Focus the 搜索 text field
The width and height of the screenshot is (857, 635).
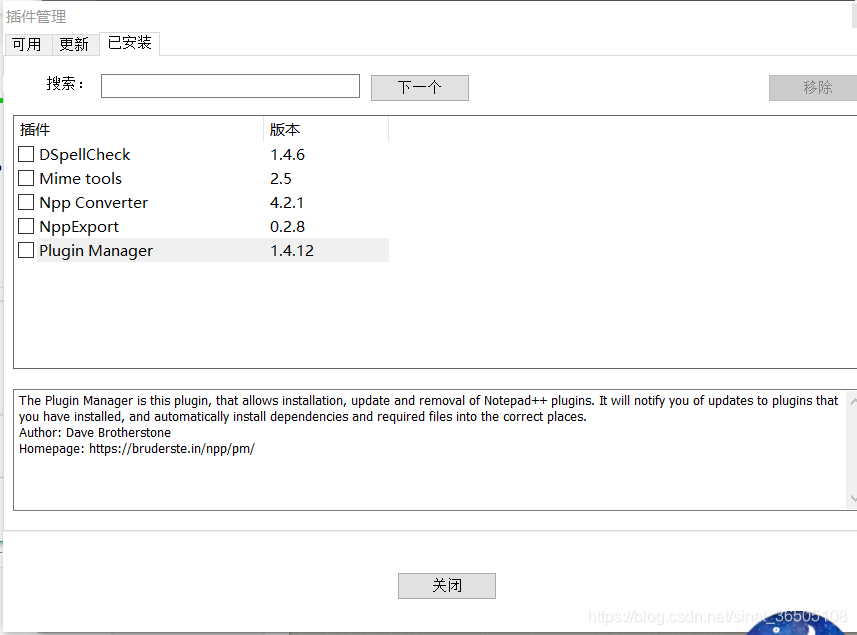[230, 86]
